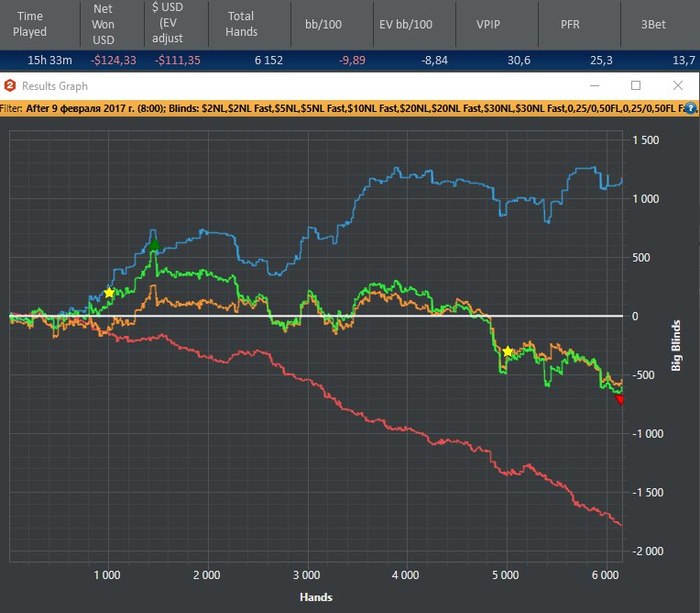The width and height of the screenshot is (700, 613).
Task: Click the Big Blinds axis label
Action: click(676, 345)
